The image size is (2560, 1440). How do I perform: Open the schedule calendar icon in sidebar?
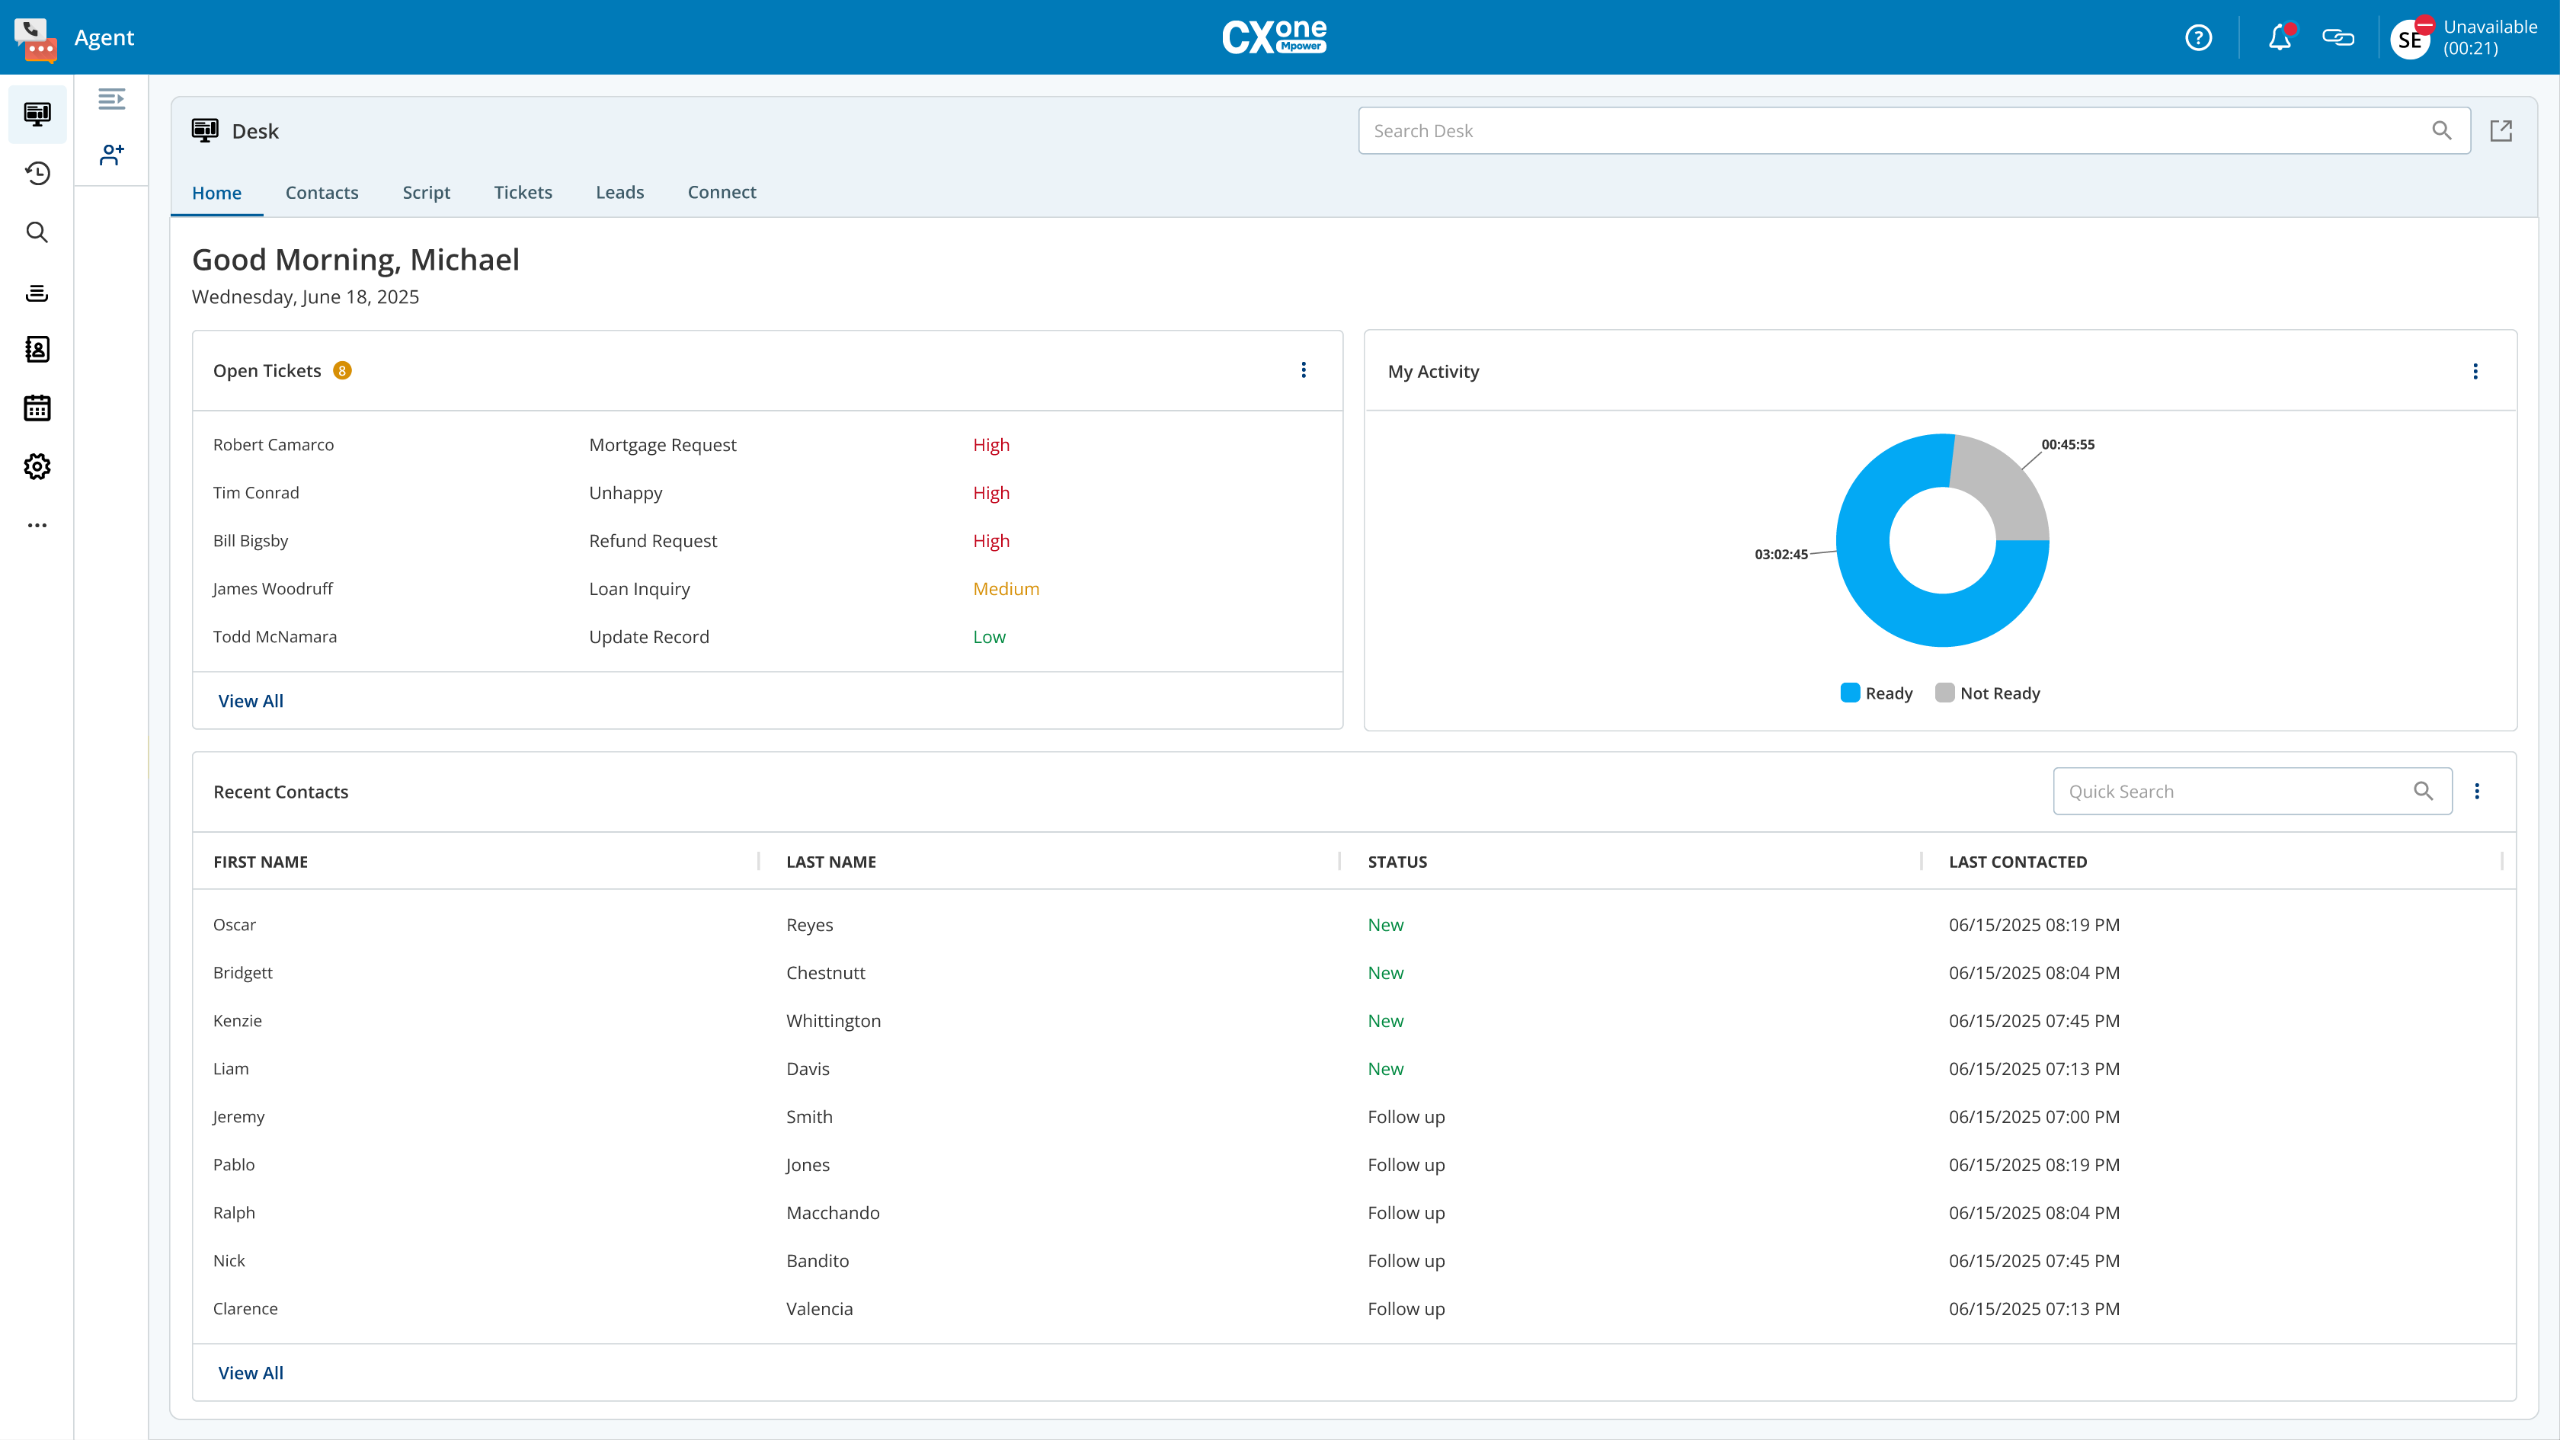37,408
